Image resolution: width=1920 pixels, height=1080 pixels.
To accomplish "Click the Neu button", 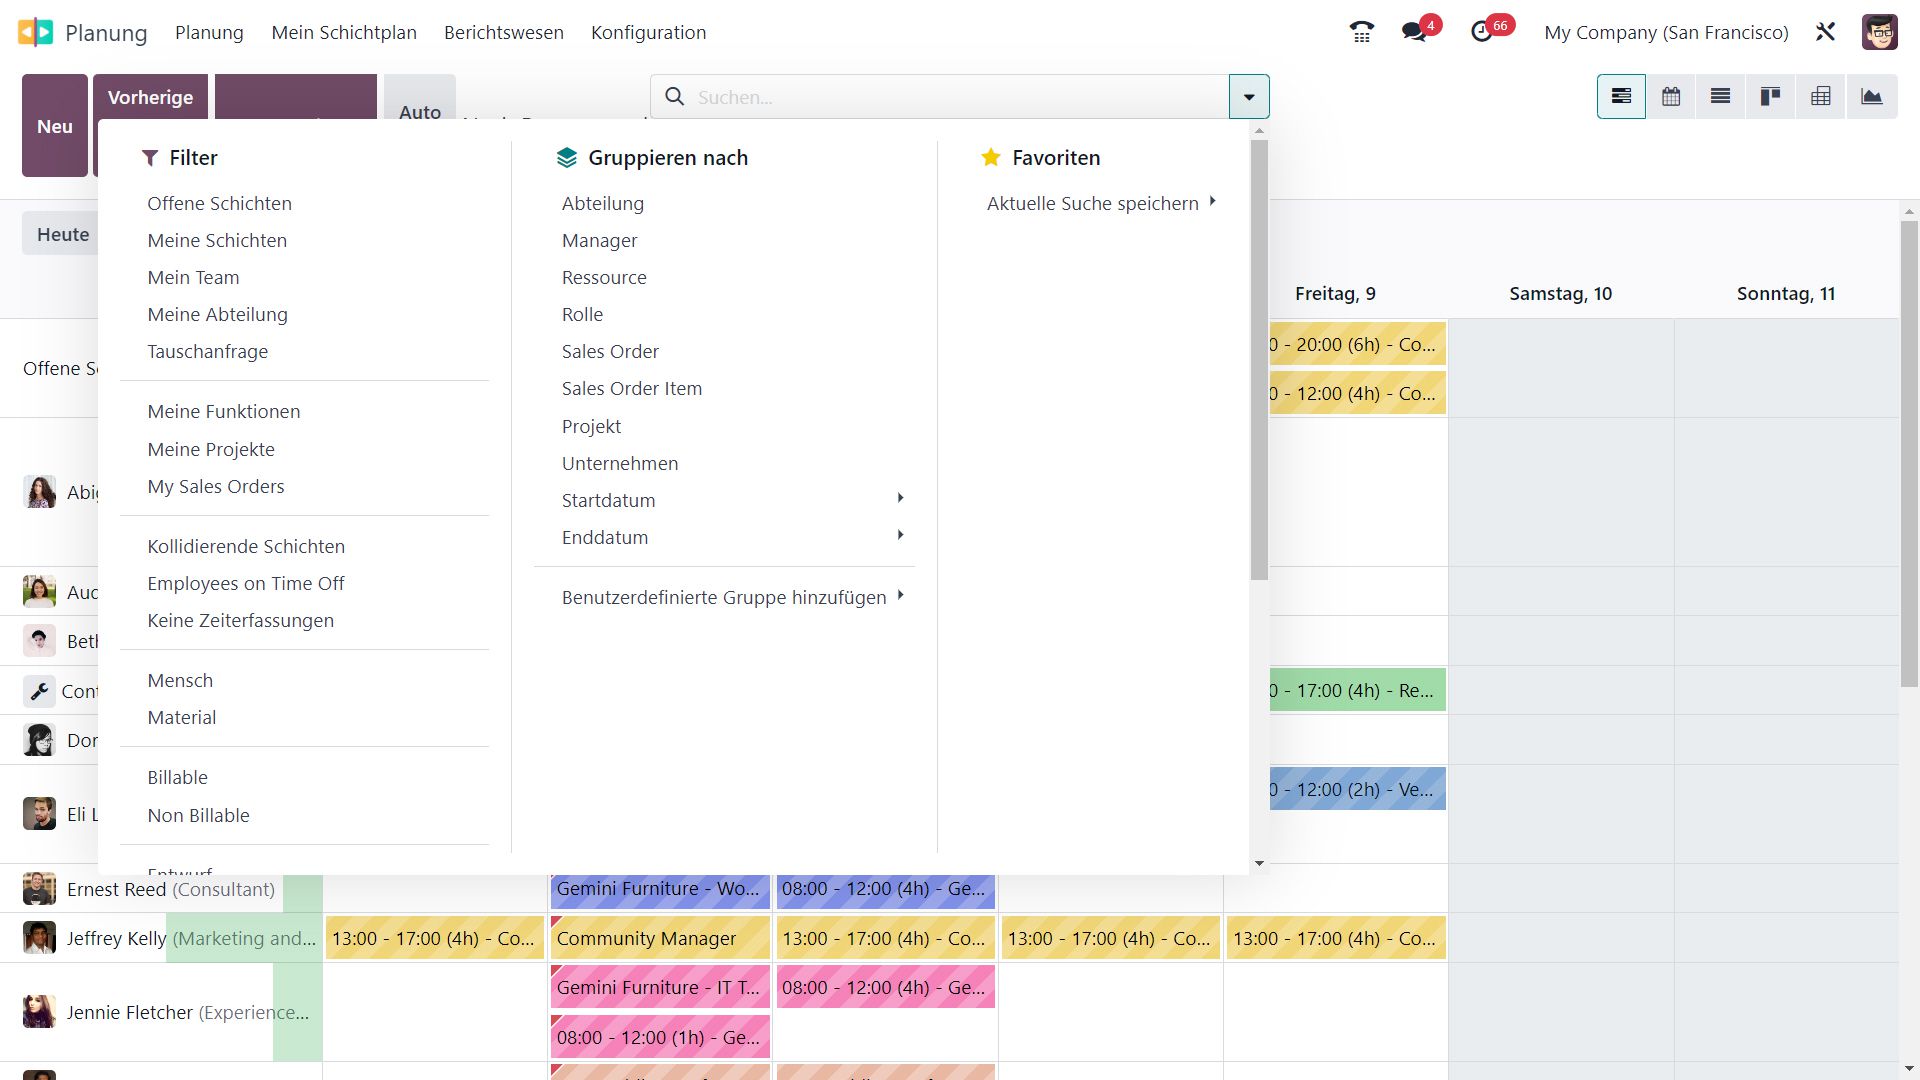I will 55,126.
